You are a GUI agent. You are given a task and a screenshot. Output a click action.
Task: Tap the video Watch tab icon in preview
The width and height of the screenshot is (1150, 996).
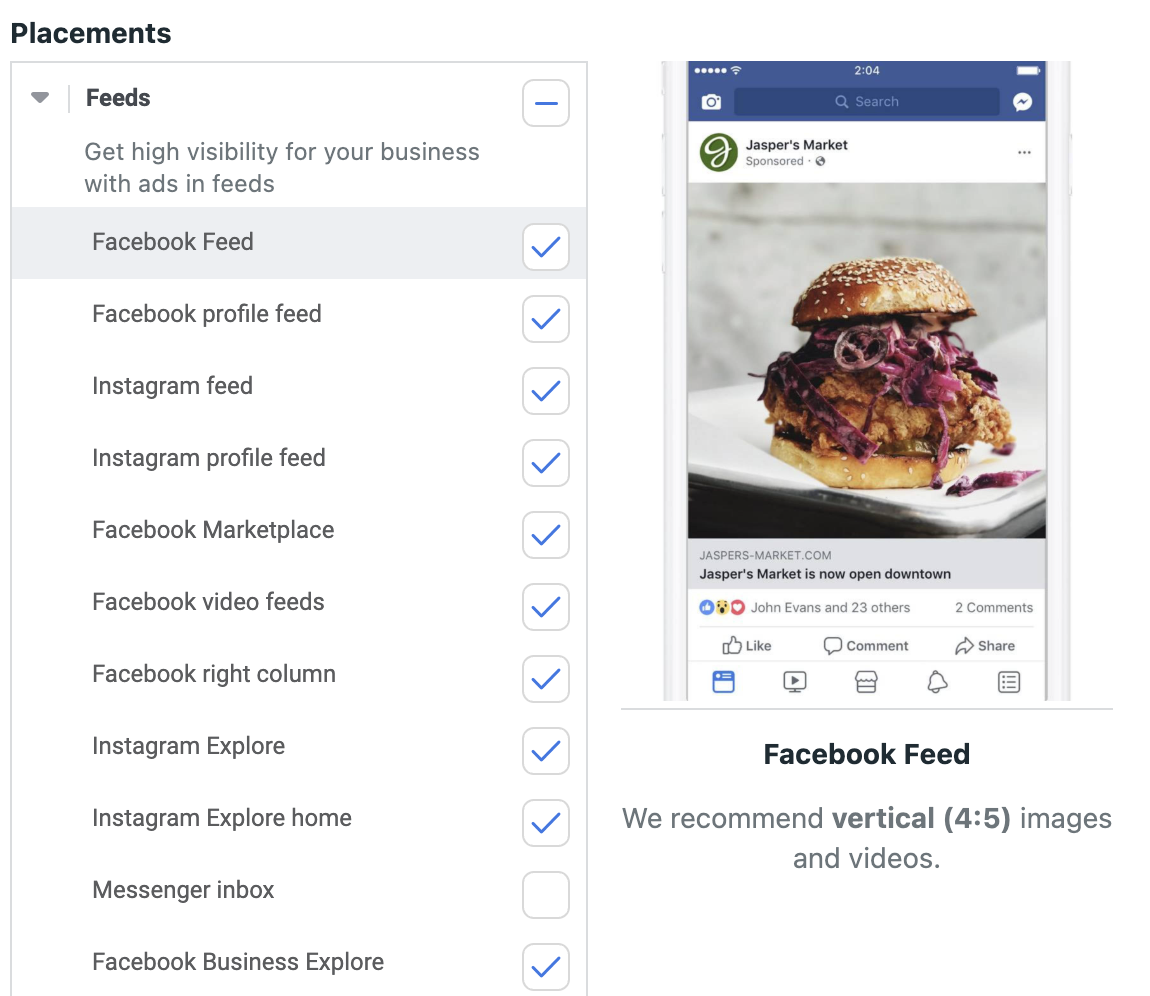click(794, 682)
